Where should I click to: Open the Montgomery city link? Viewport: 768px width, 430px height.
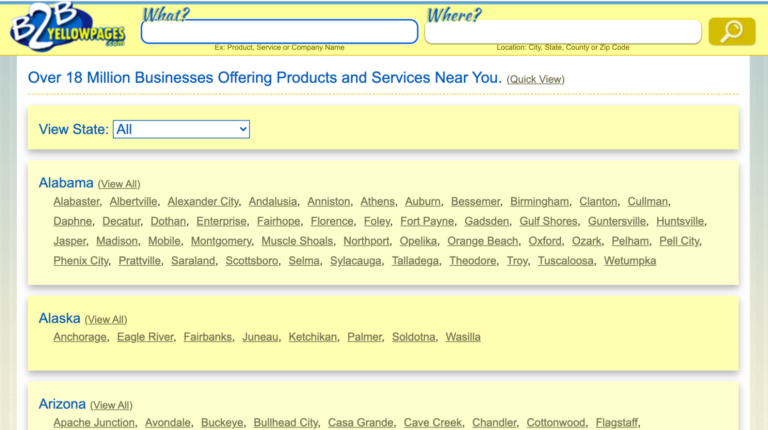pyautogui.click(x=221, y=241)
